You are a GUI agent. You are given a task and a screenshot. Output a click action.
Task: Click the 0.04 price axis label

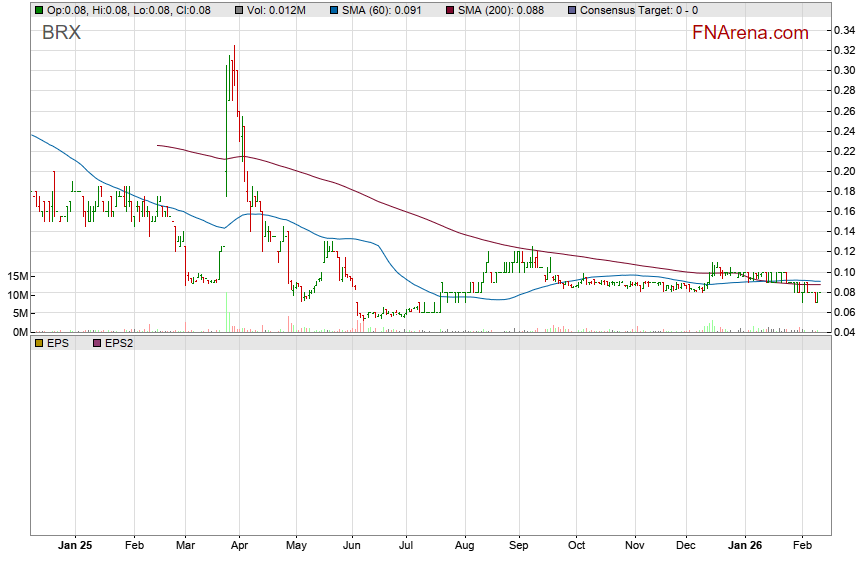(842, 332)
